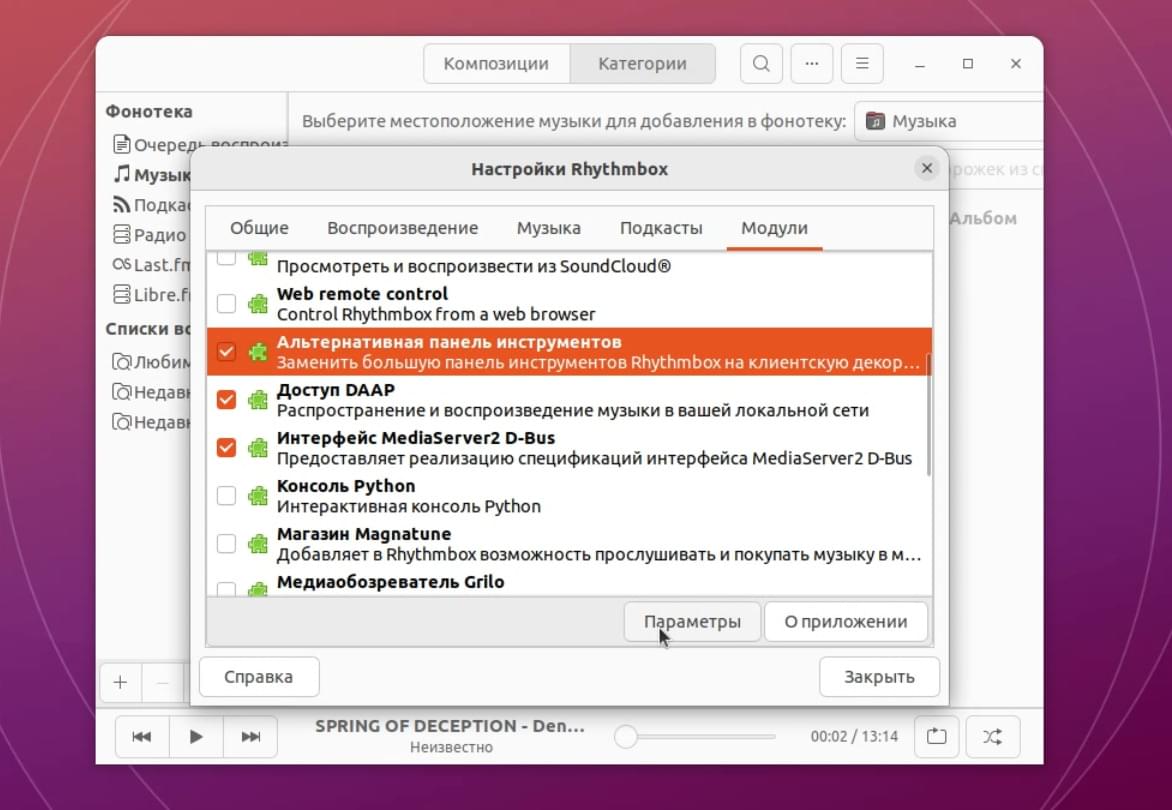1172x810 pixels.
Task: Click the Доступ DAAP plugin puzzle icon
Action: tap(258, 400)
